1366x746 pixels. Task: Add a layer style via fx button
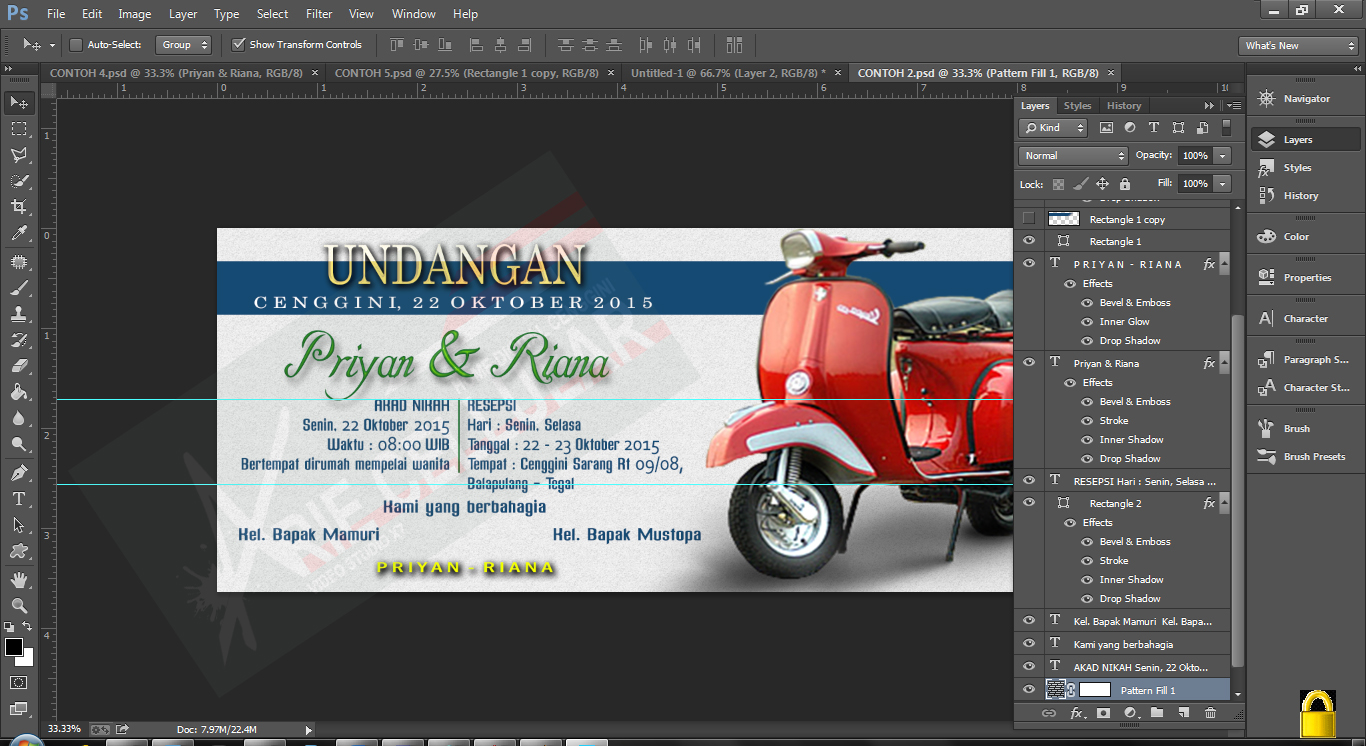(1077, 713)
